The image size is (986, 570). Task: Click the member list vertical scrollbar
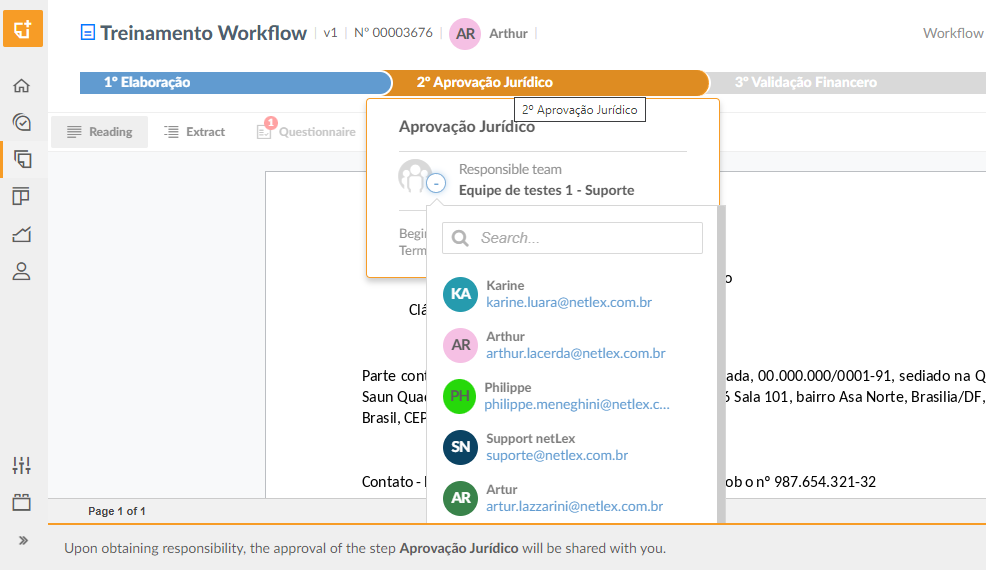tap(721, 364)
